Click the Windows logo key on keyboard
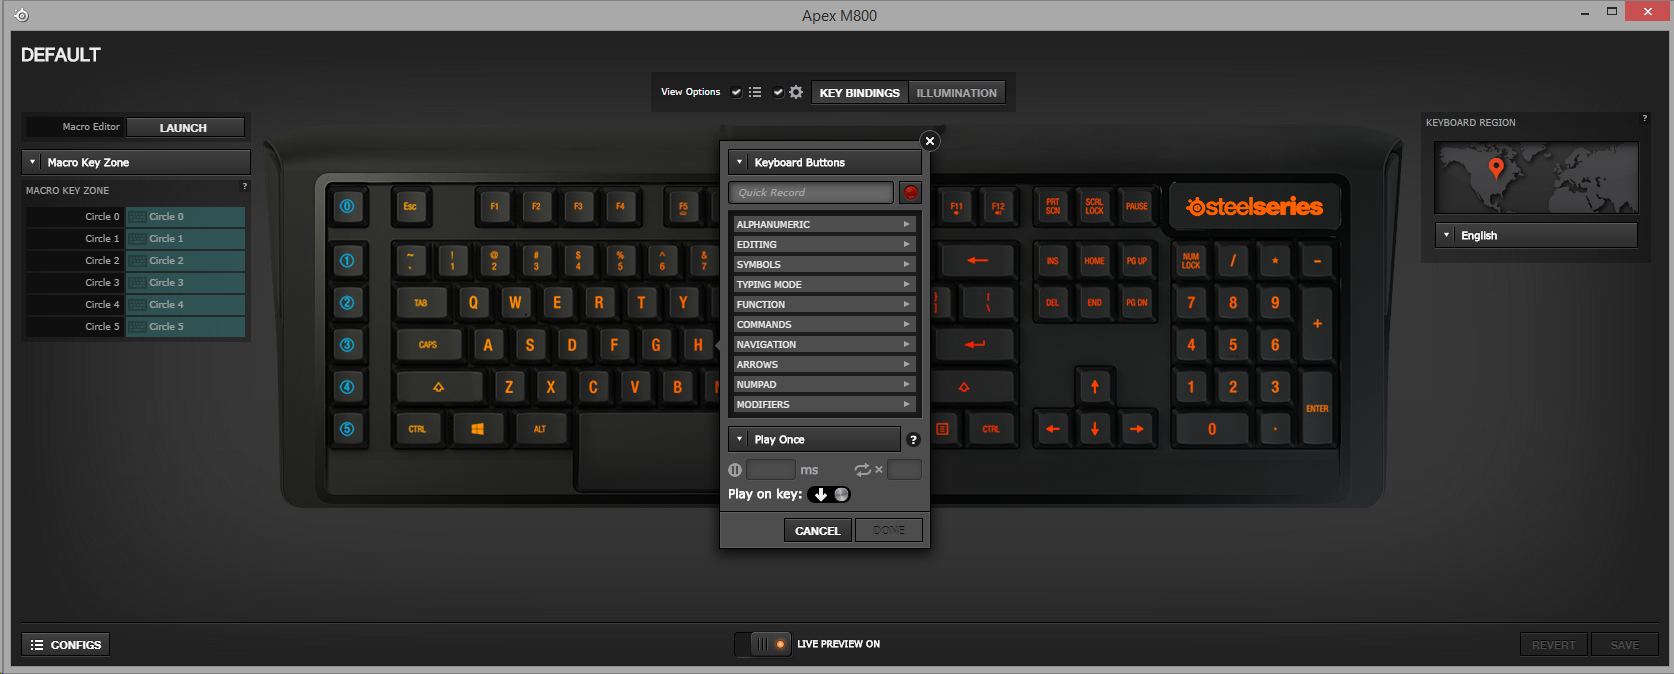This screenshot has width=1674, height=674. [x=477, y=429]
